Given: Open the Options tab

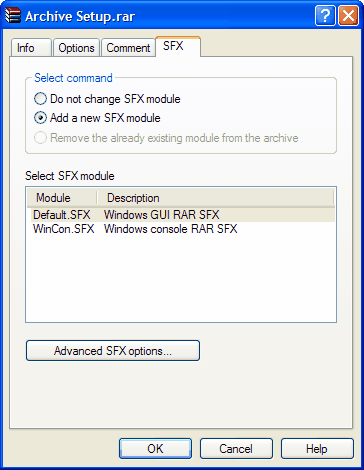Looking at the screenshot, I should (x=76, y=48).
